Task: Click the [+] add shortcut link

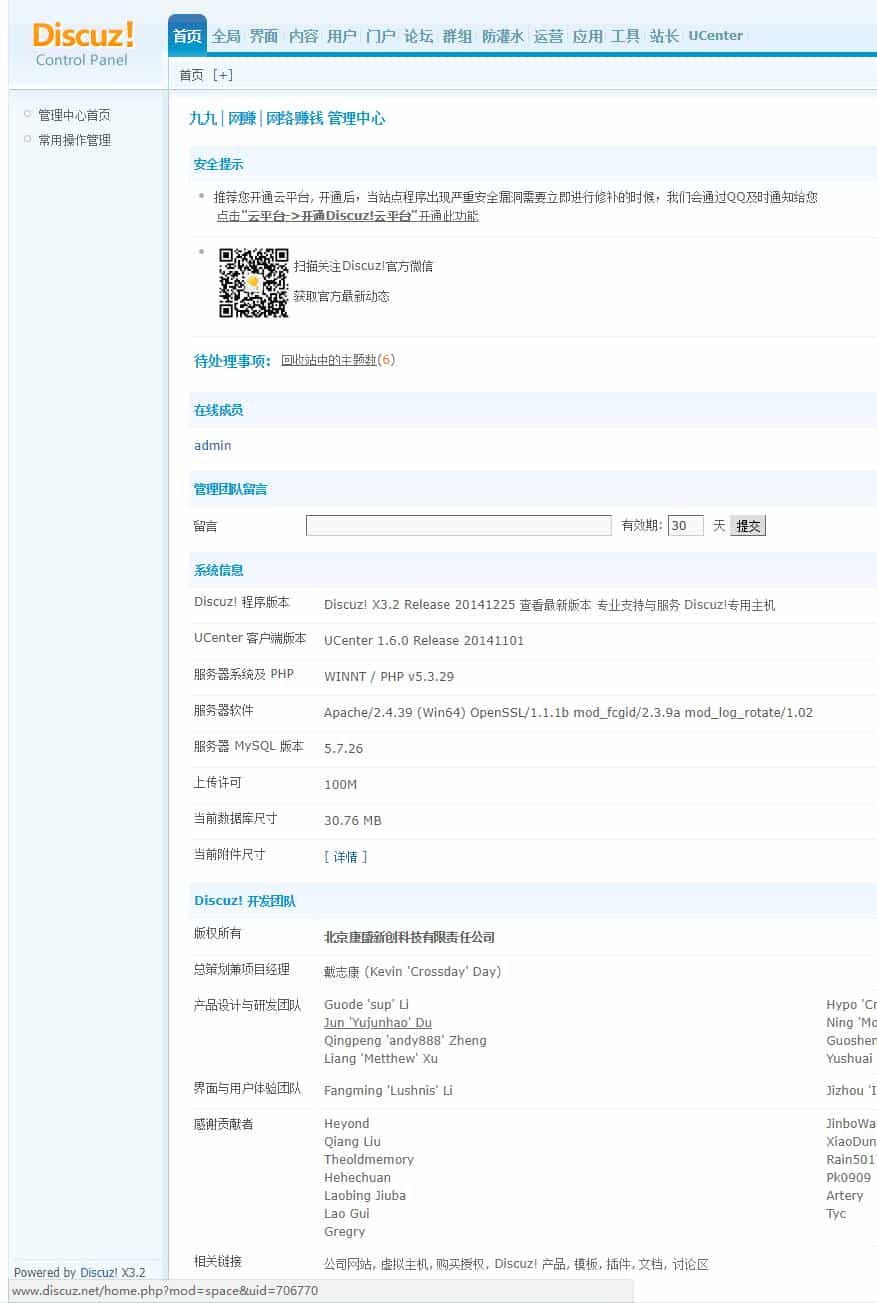Action: click(223, 75)
